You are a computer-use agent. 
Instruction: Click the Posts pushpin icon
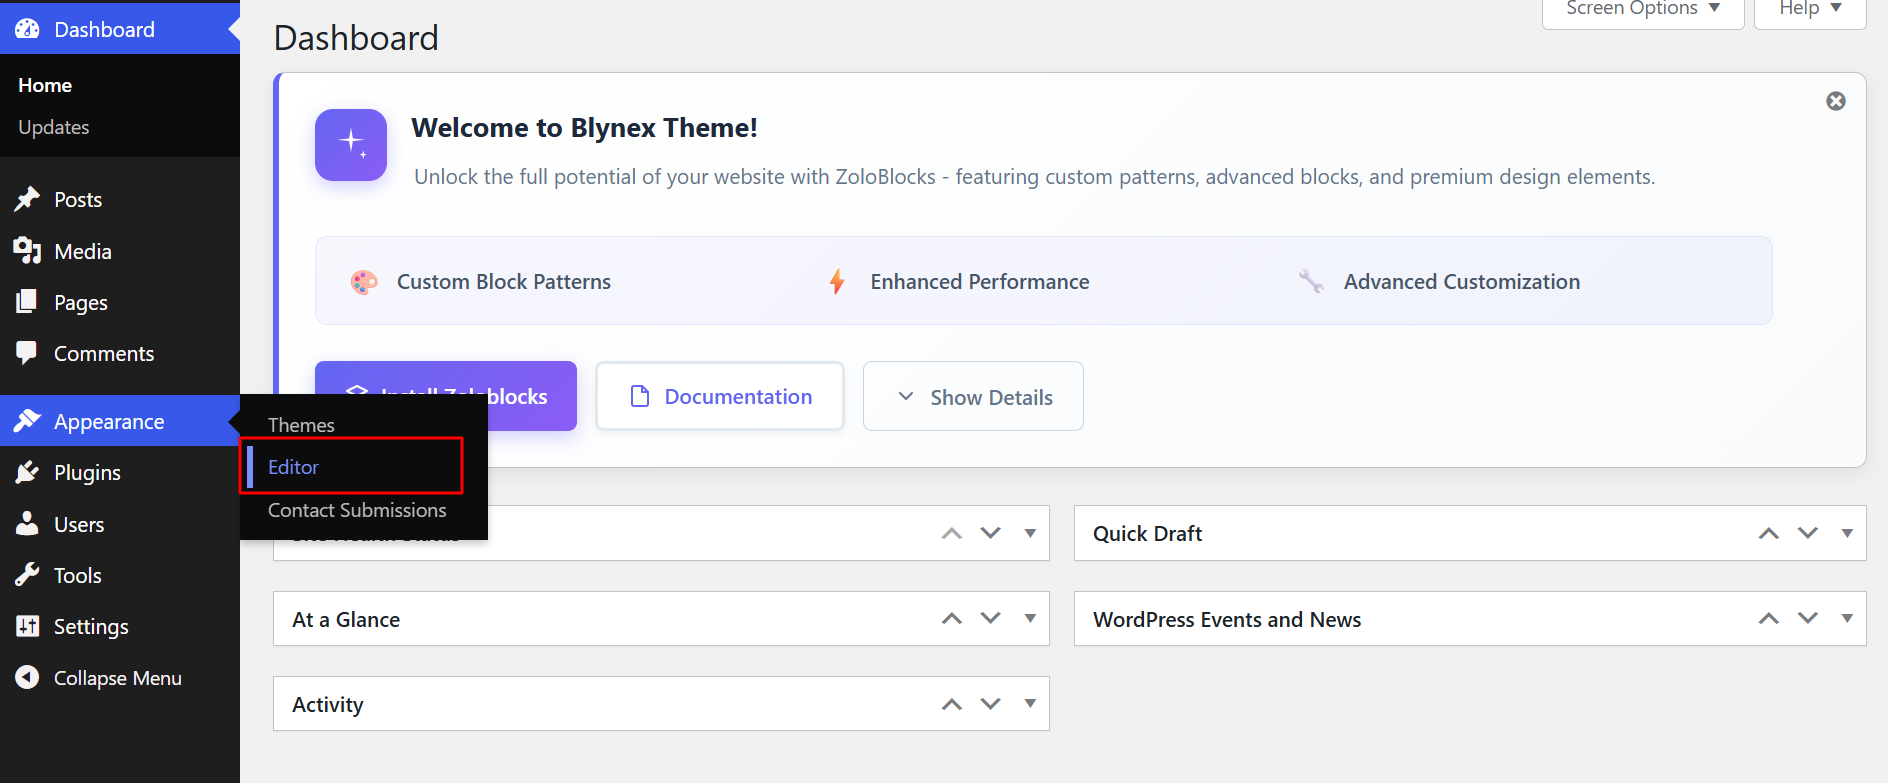click(27, 199)
